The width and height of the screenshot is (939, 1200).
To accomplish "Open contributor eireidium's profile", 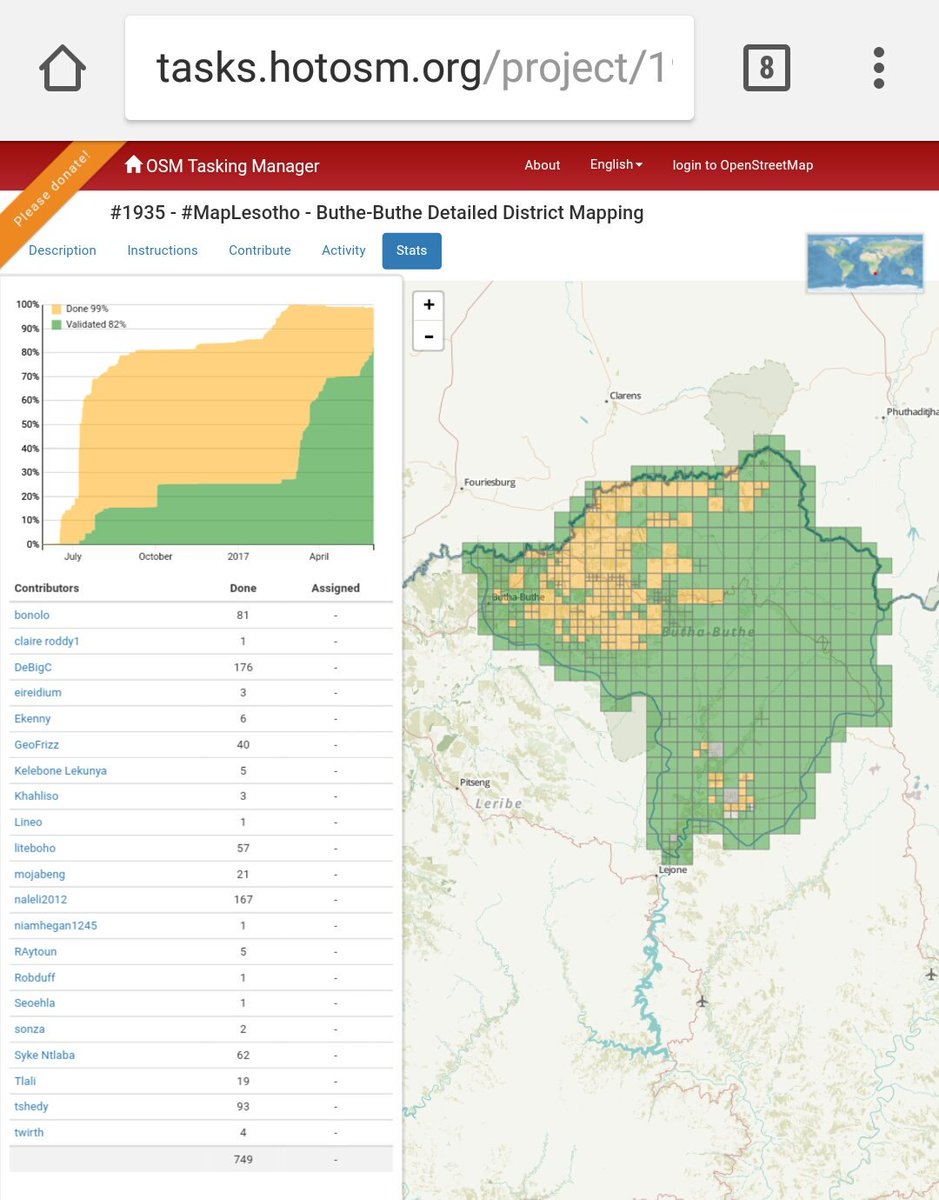I will point(38,693).
